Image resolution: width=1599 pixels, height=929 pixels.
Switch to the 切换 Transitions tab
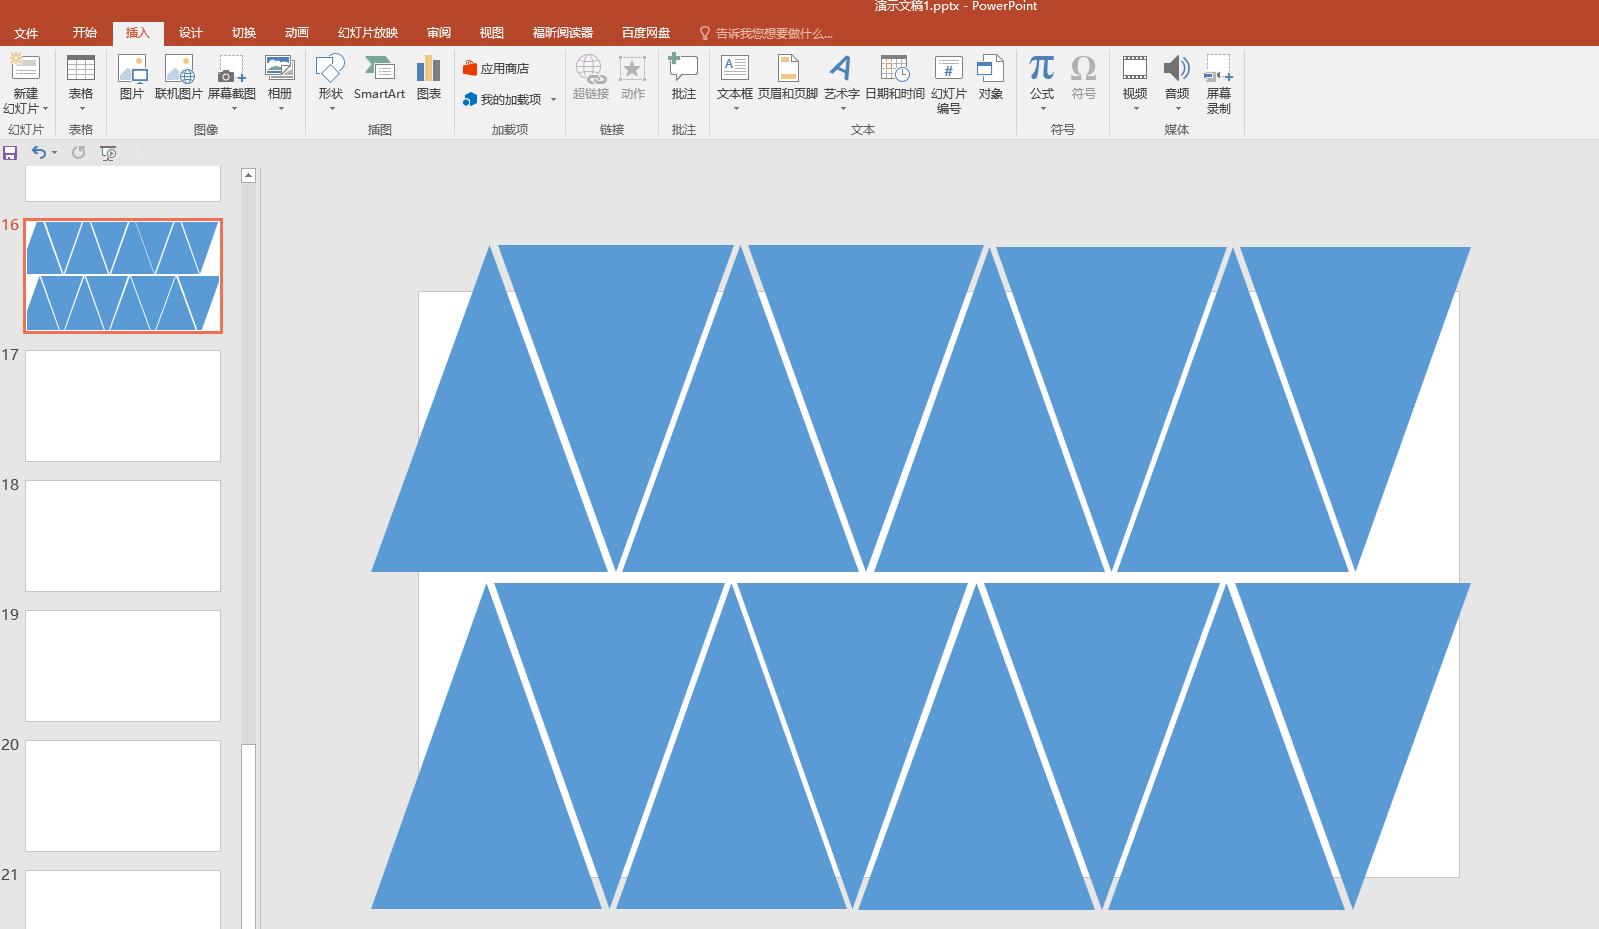point(244,33)
